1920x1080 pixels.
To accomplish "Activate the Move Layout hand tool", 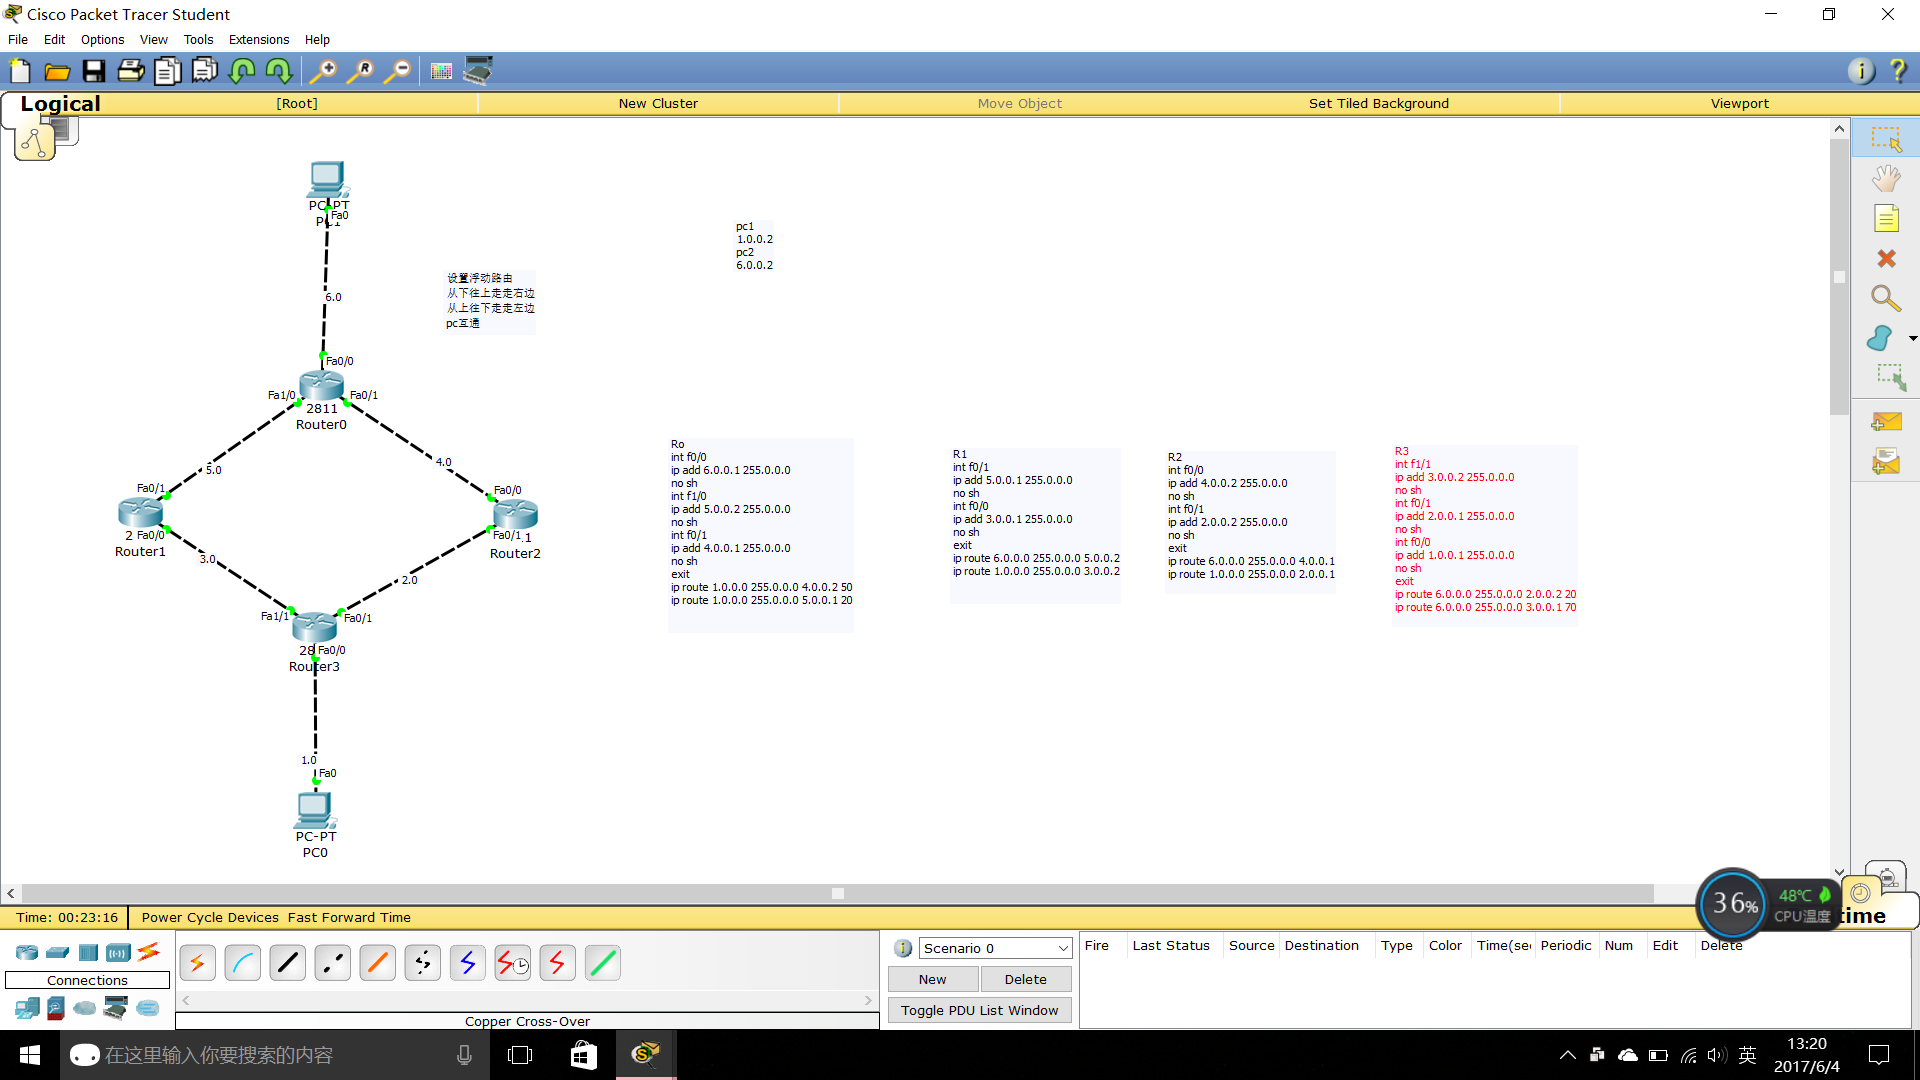I will tap(1886, 179).
